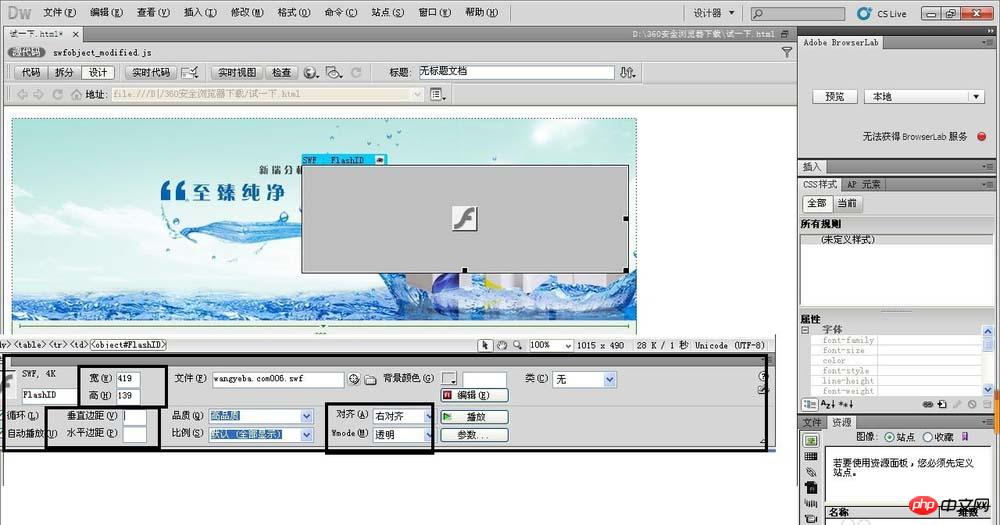Click 全部 button in CSS panel

[817, 203]
